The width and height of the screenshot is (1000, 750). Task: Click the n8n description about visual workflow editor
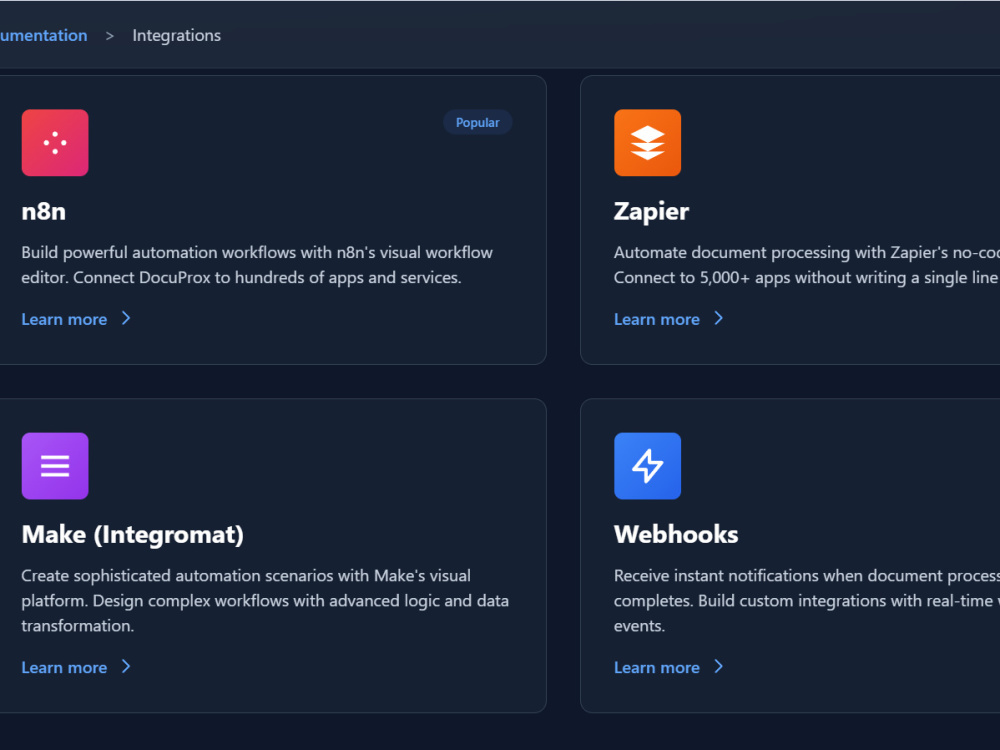[257, 265]
